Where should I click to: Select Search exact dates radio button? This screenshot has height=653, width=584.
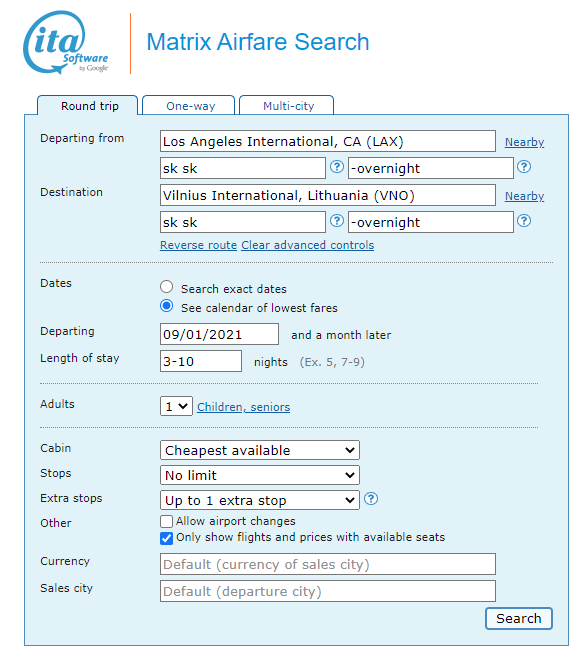(167, 287)
